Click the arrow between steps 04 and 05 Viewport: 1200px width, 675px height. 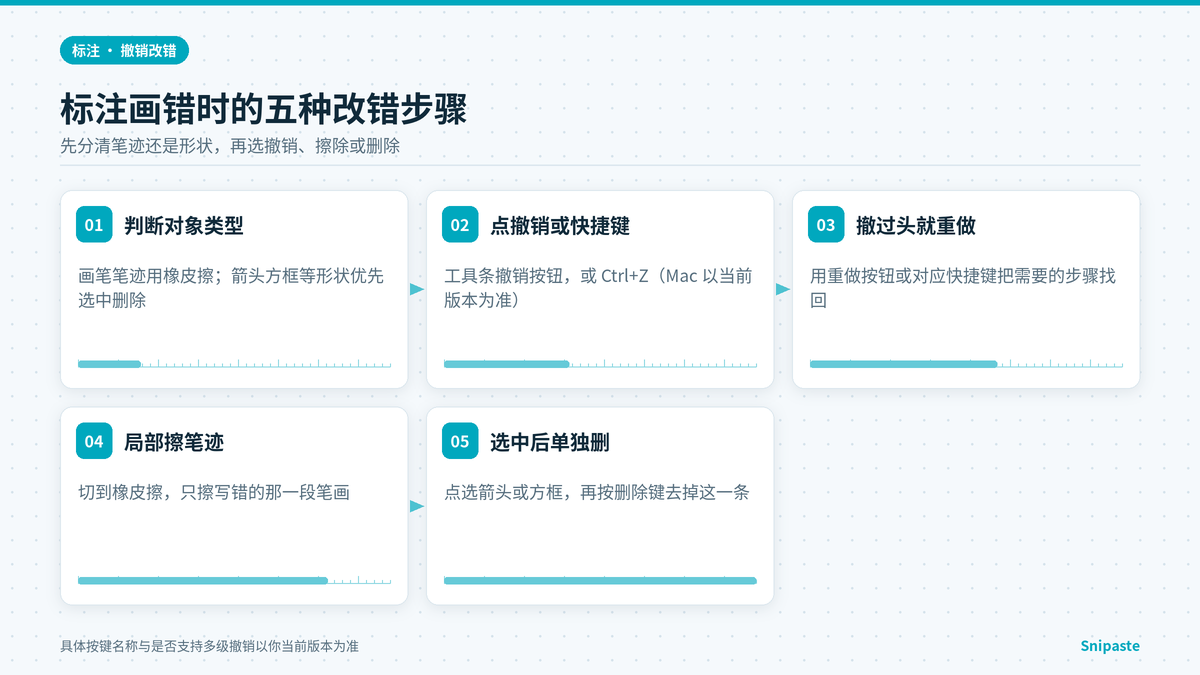(x=417, y=506)
